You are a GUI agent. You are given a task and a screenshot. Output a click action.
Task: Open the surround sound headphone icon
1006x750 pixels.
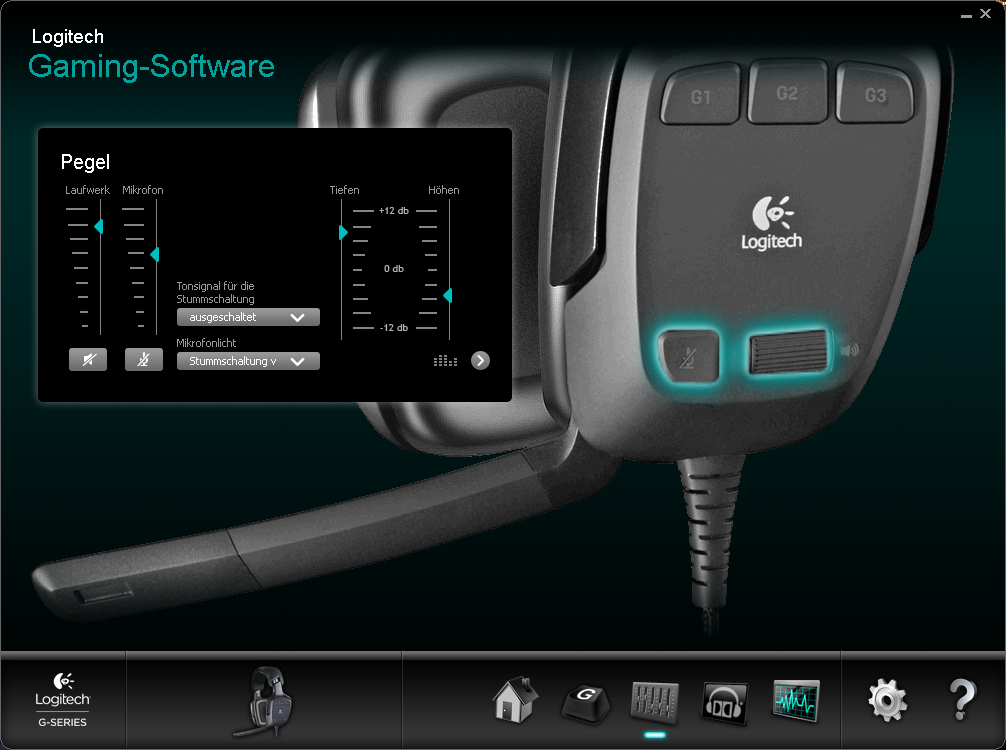coord(725,702)
